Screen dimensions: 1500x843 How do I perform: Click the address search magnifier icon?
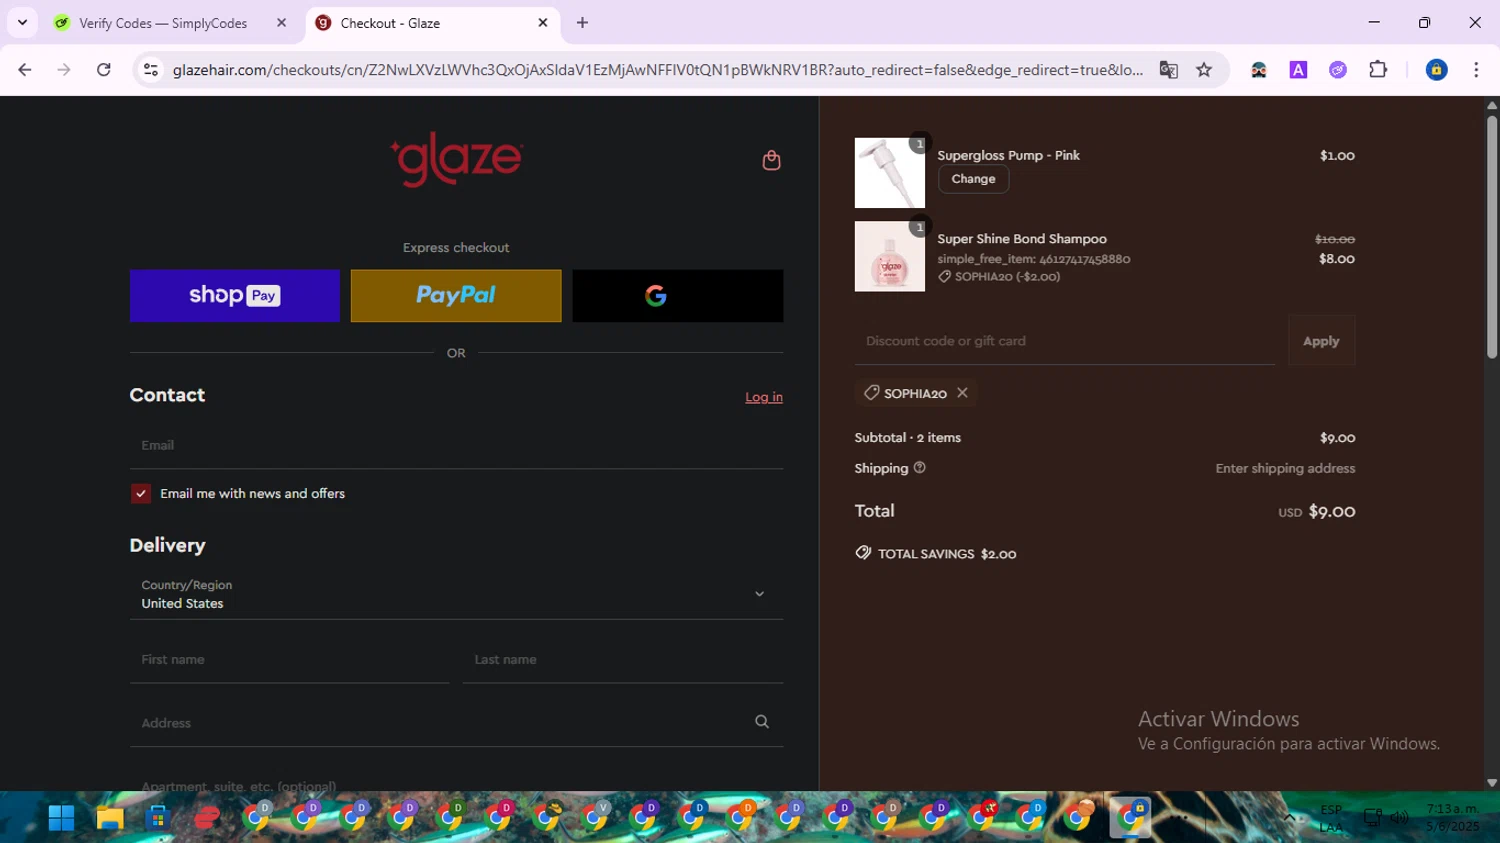762,722
